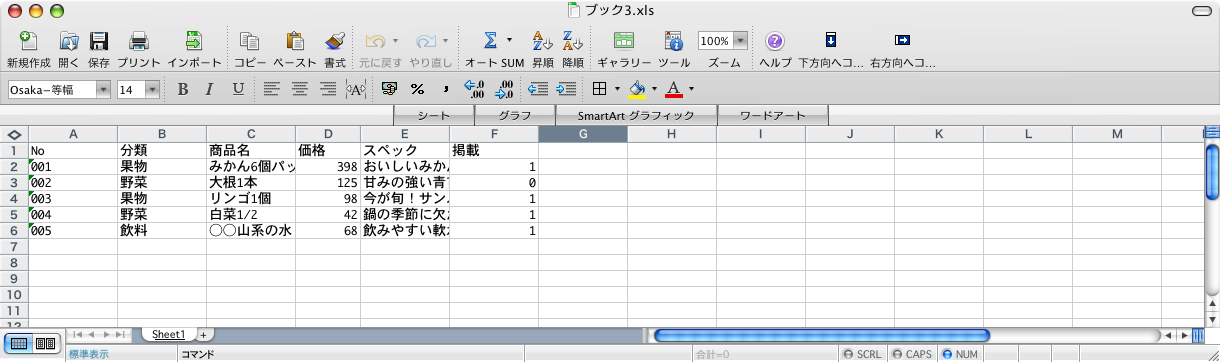1220x362 pixels.
Task: Click the 下方向へコピー fill down icon
Action: [831, 41]
